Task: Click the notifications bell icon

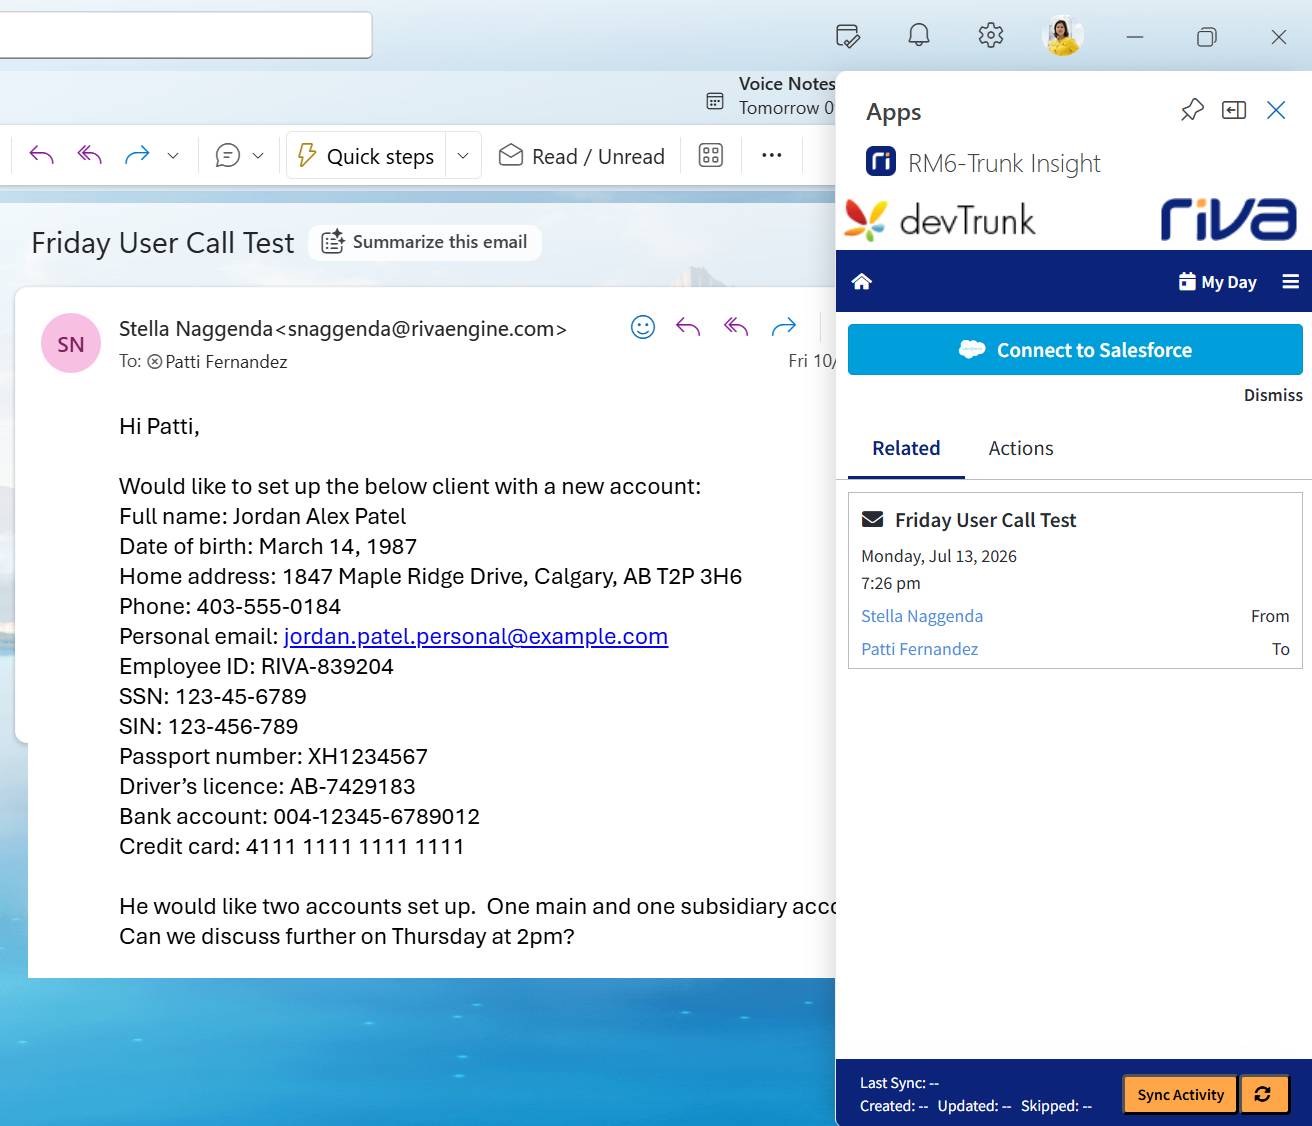Action: pos(918,36)
